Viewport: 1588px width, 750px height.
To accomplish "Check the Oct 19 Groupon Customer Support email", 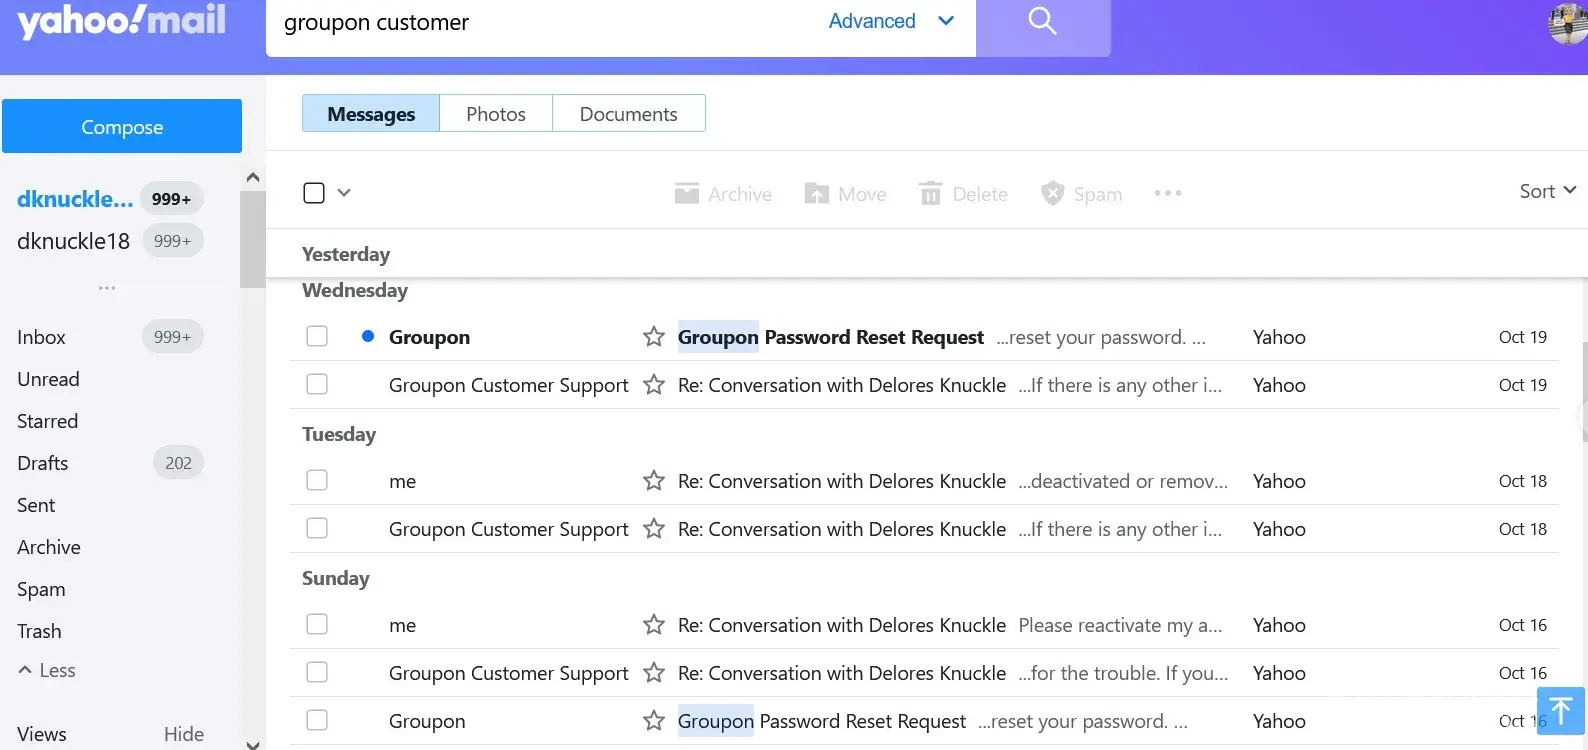I will point(317,385).
